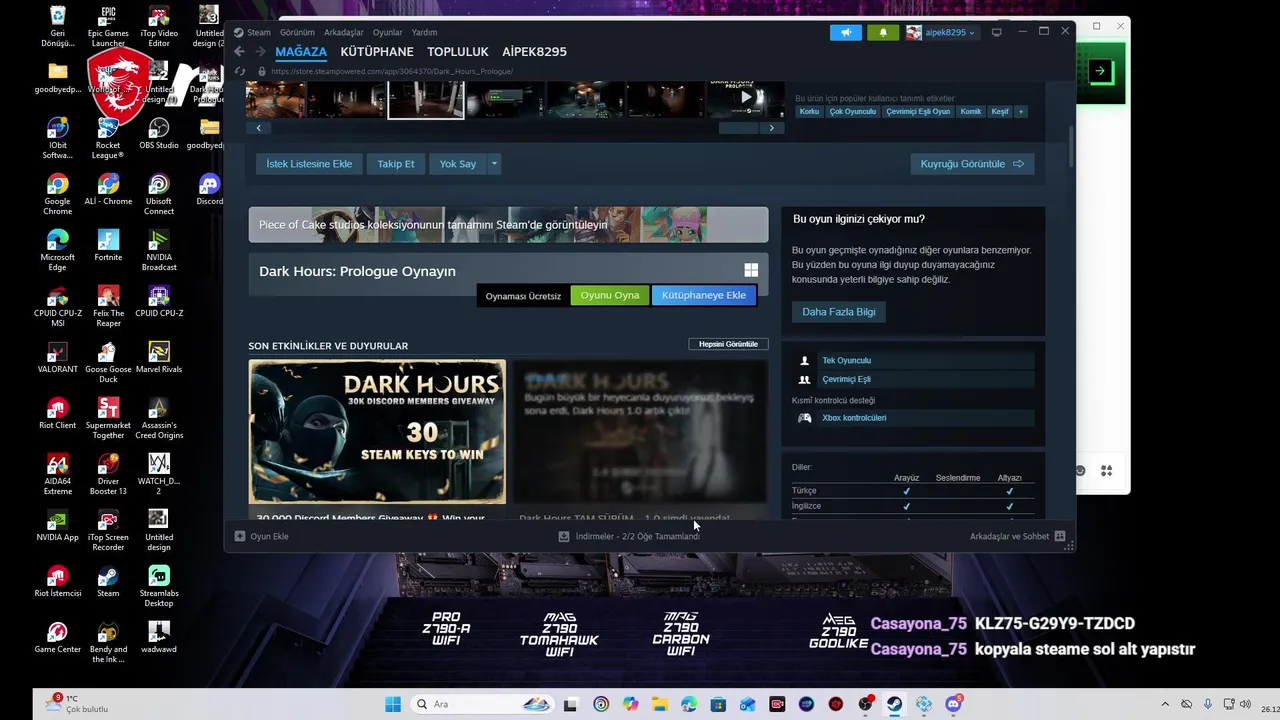
Task: Open VALORANT desktop icon
Action: point(57,357)
